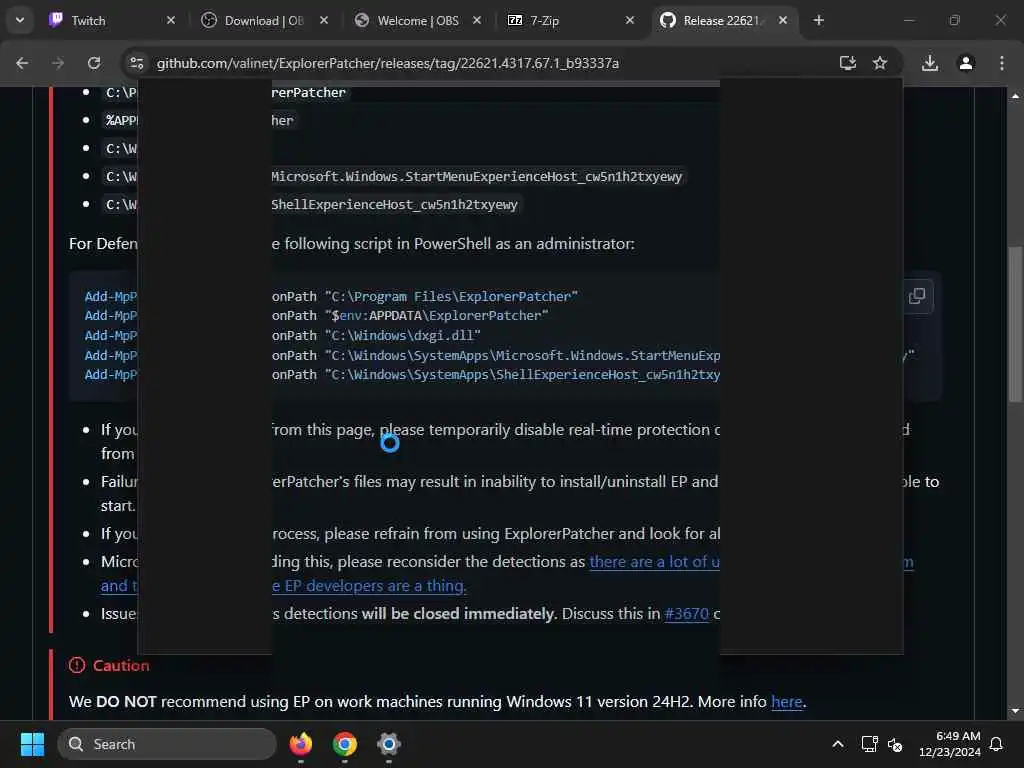Click scrollbar up arrow
This screenshot has height=768, width=1024.
(1015, 96)
